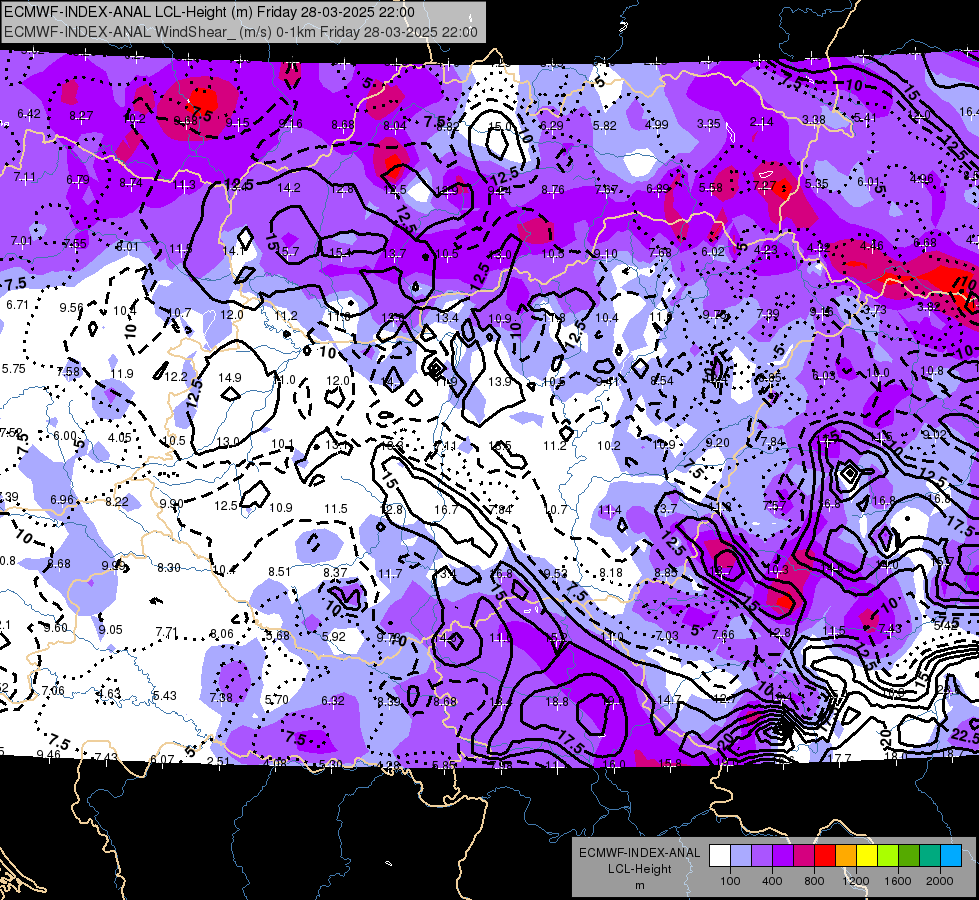Click the wind shear value '18.8'
Image resolution: width=979 pixels, height=900 pixels.
click(557, 701)
